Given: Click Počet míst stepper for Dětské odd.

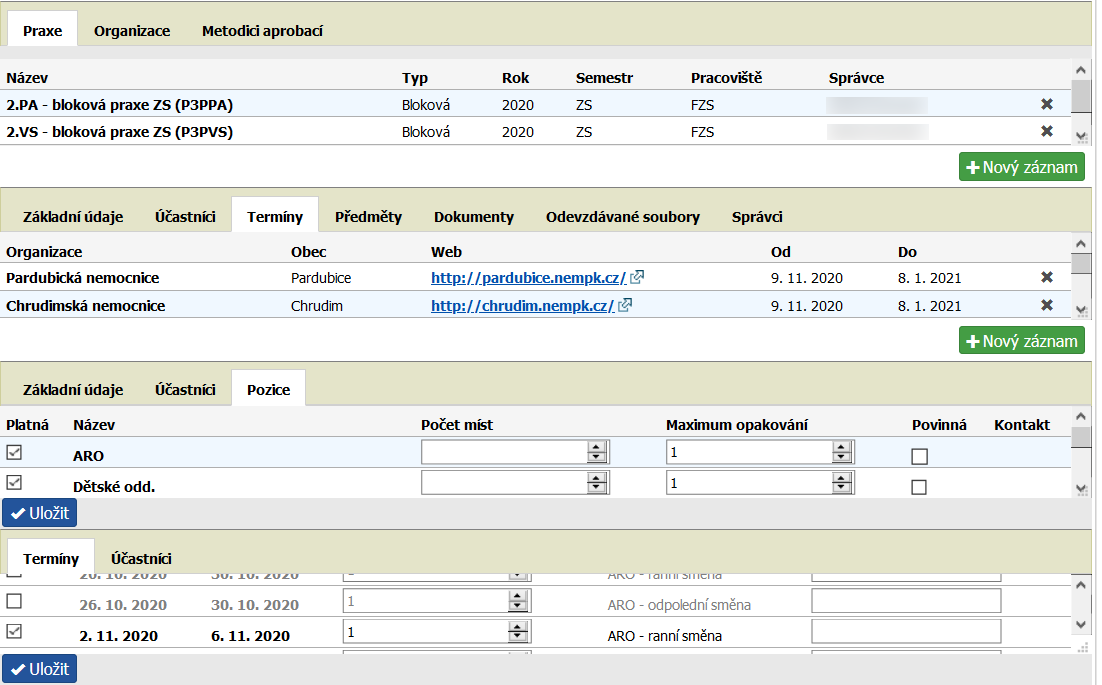Looking at the screenshot, I should tap(597, 483).
